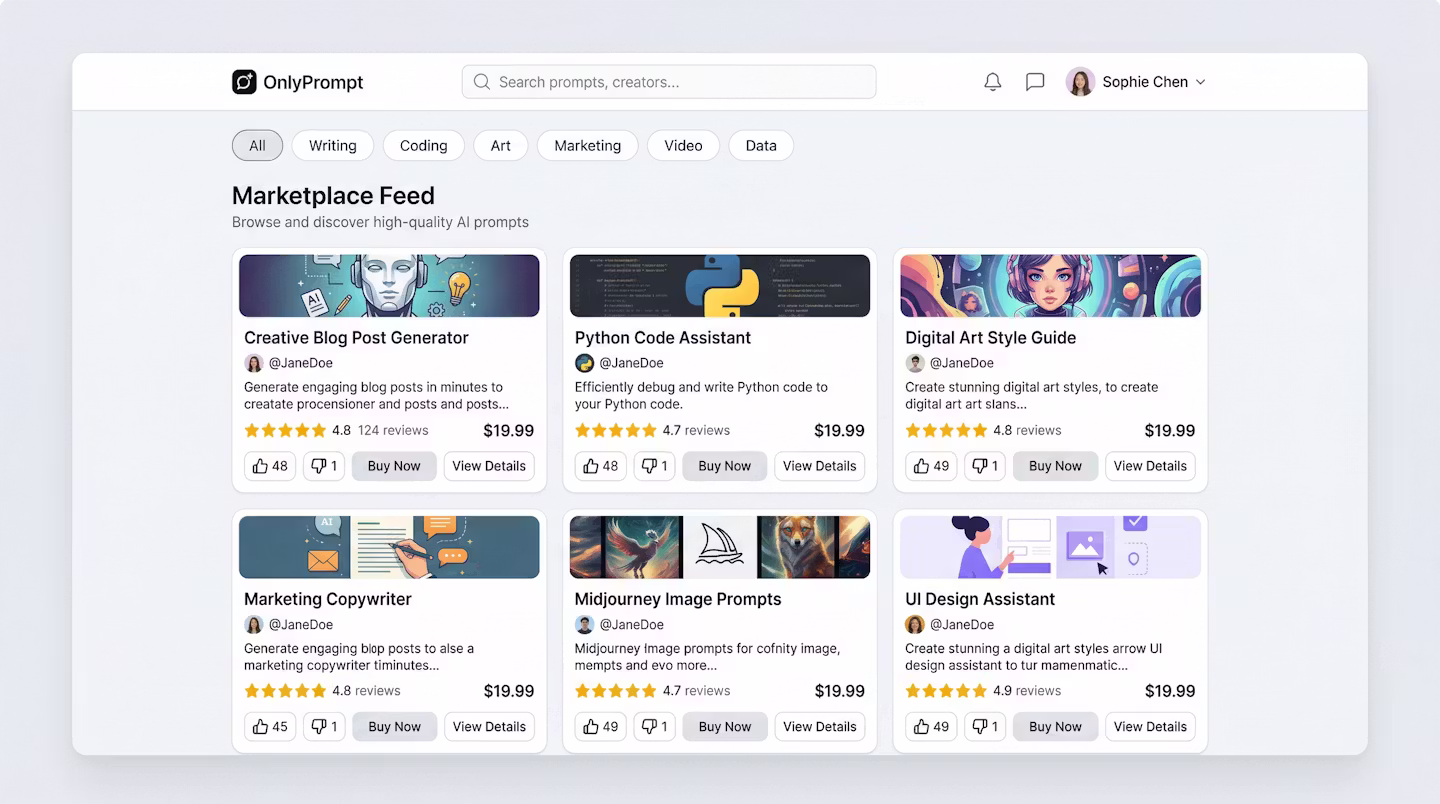
Task: Switch to the Marketing category filter
Action: coord(587,145)
